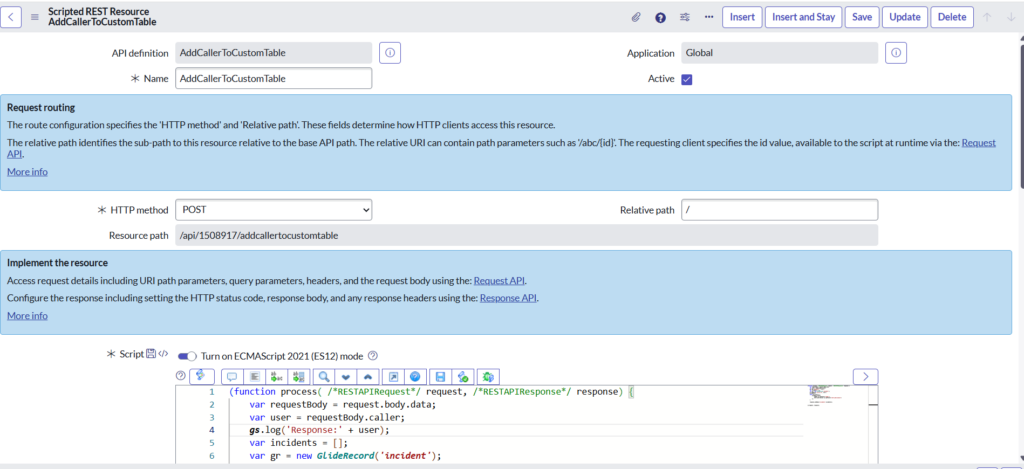
Task: Click the toggle comment icon in script toolbar
Action: click(x=232, y=376)
